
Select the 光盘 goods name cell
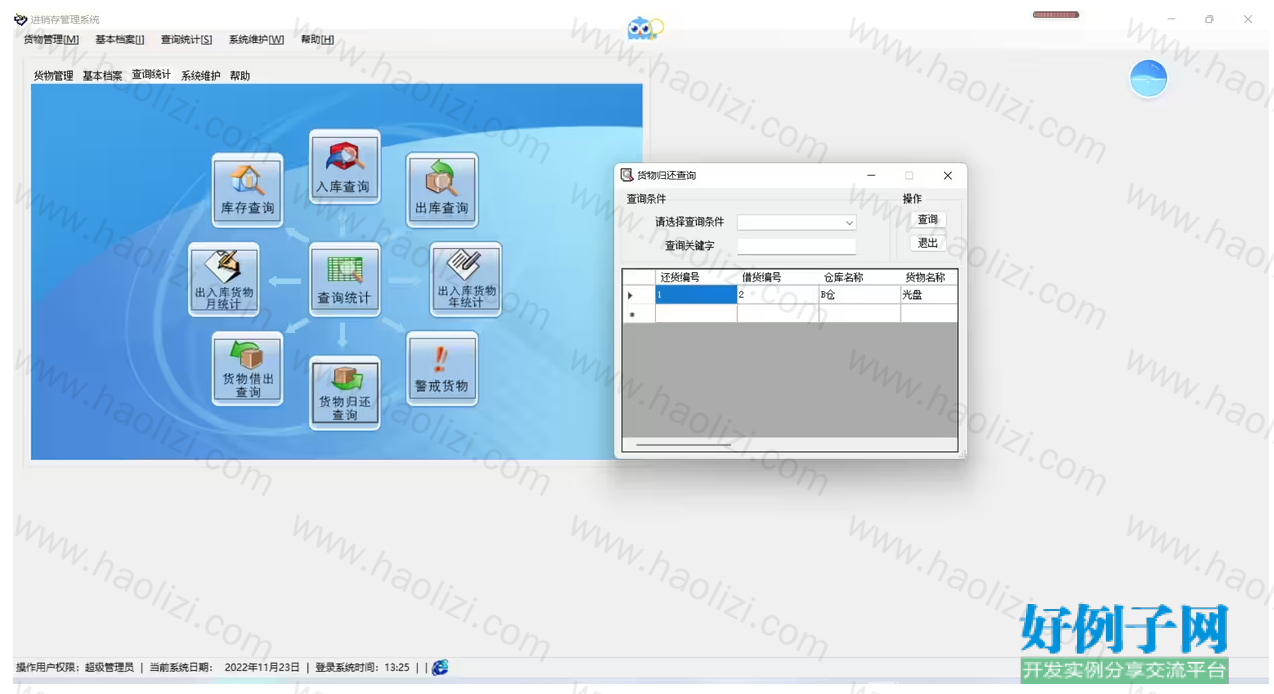tap(929, 295)
